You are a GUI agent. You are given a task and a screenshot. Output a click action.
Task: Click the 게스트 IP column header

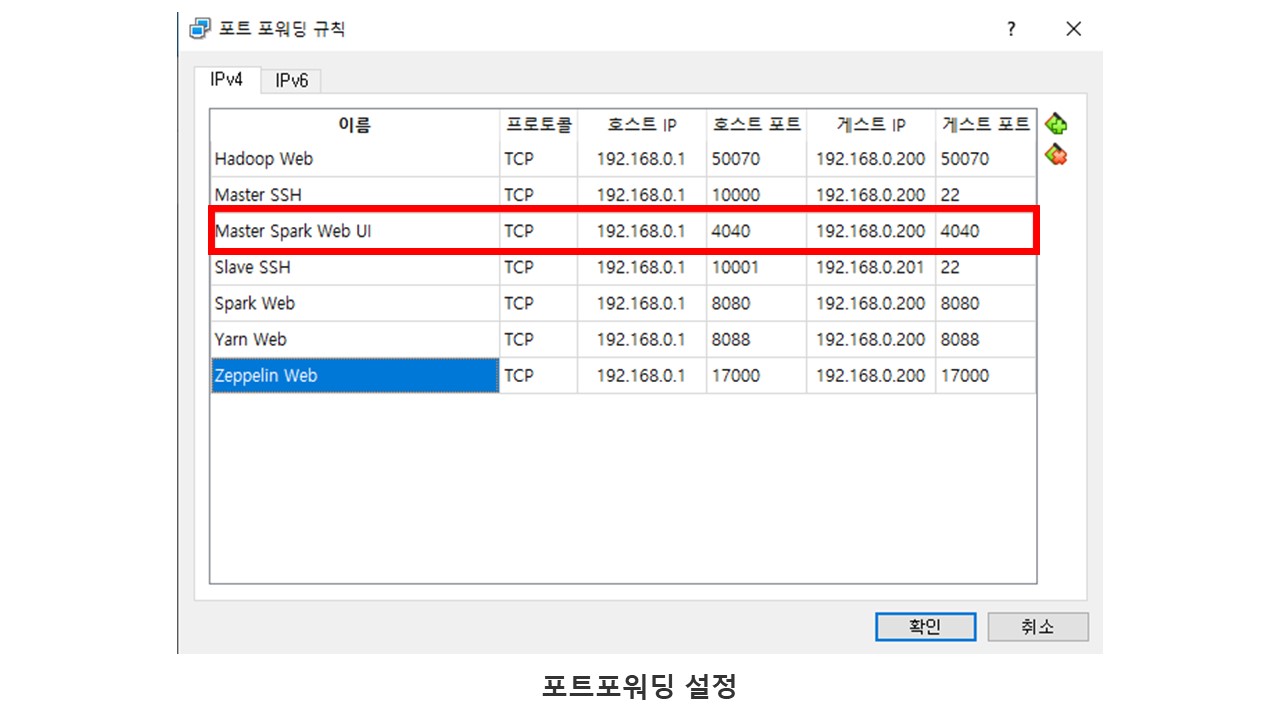point(871,125)
